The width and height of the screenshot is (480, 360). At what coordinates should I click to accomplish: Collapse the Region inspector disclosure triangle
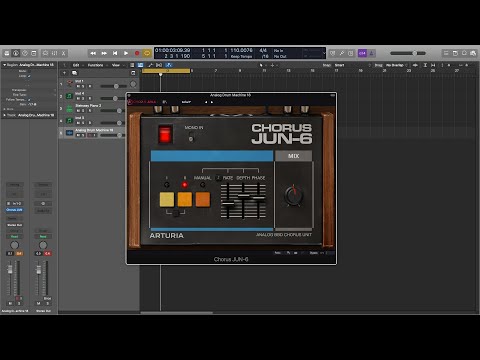pos(4,65)
